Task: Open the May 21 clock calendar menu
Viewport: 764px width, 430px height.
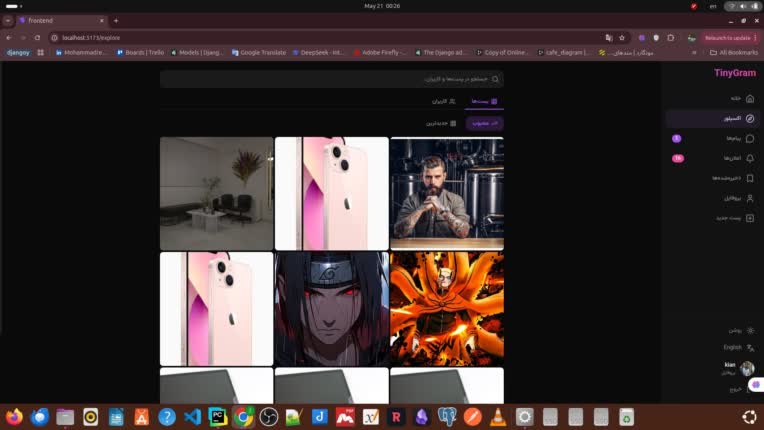Action: [x=382, y=6]
